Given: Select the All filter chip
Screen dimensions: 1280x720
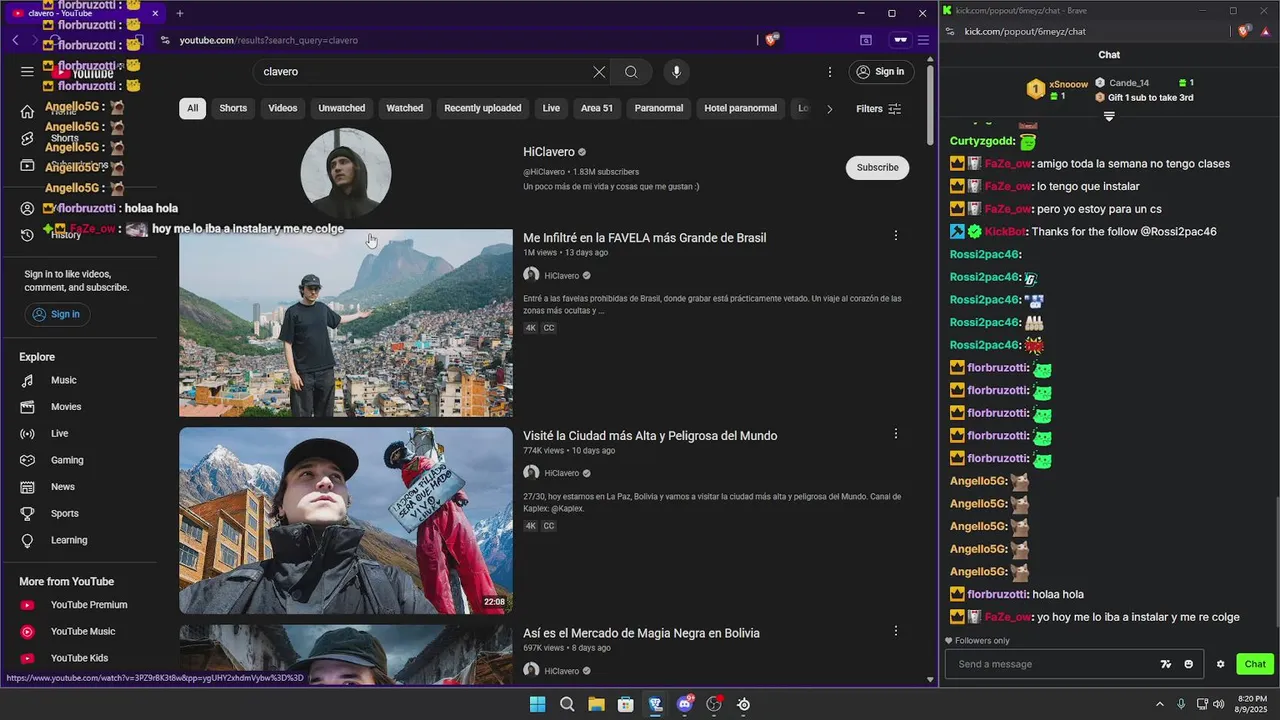Looking at the screenshot, I should [192, 108].
